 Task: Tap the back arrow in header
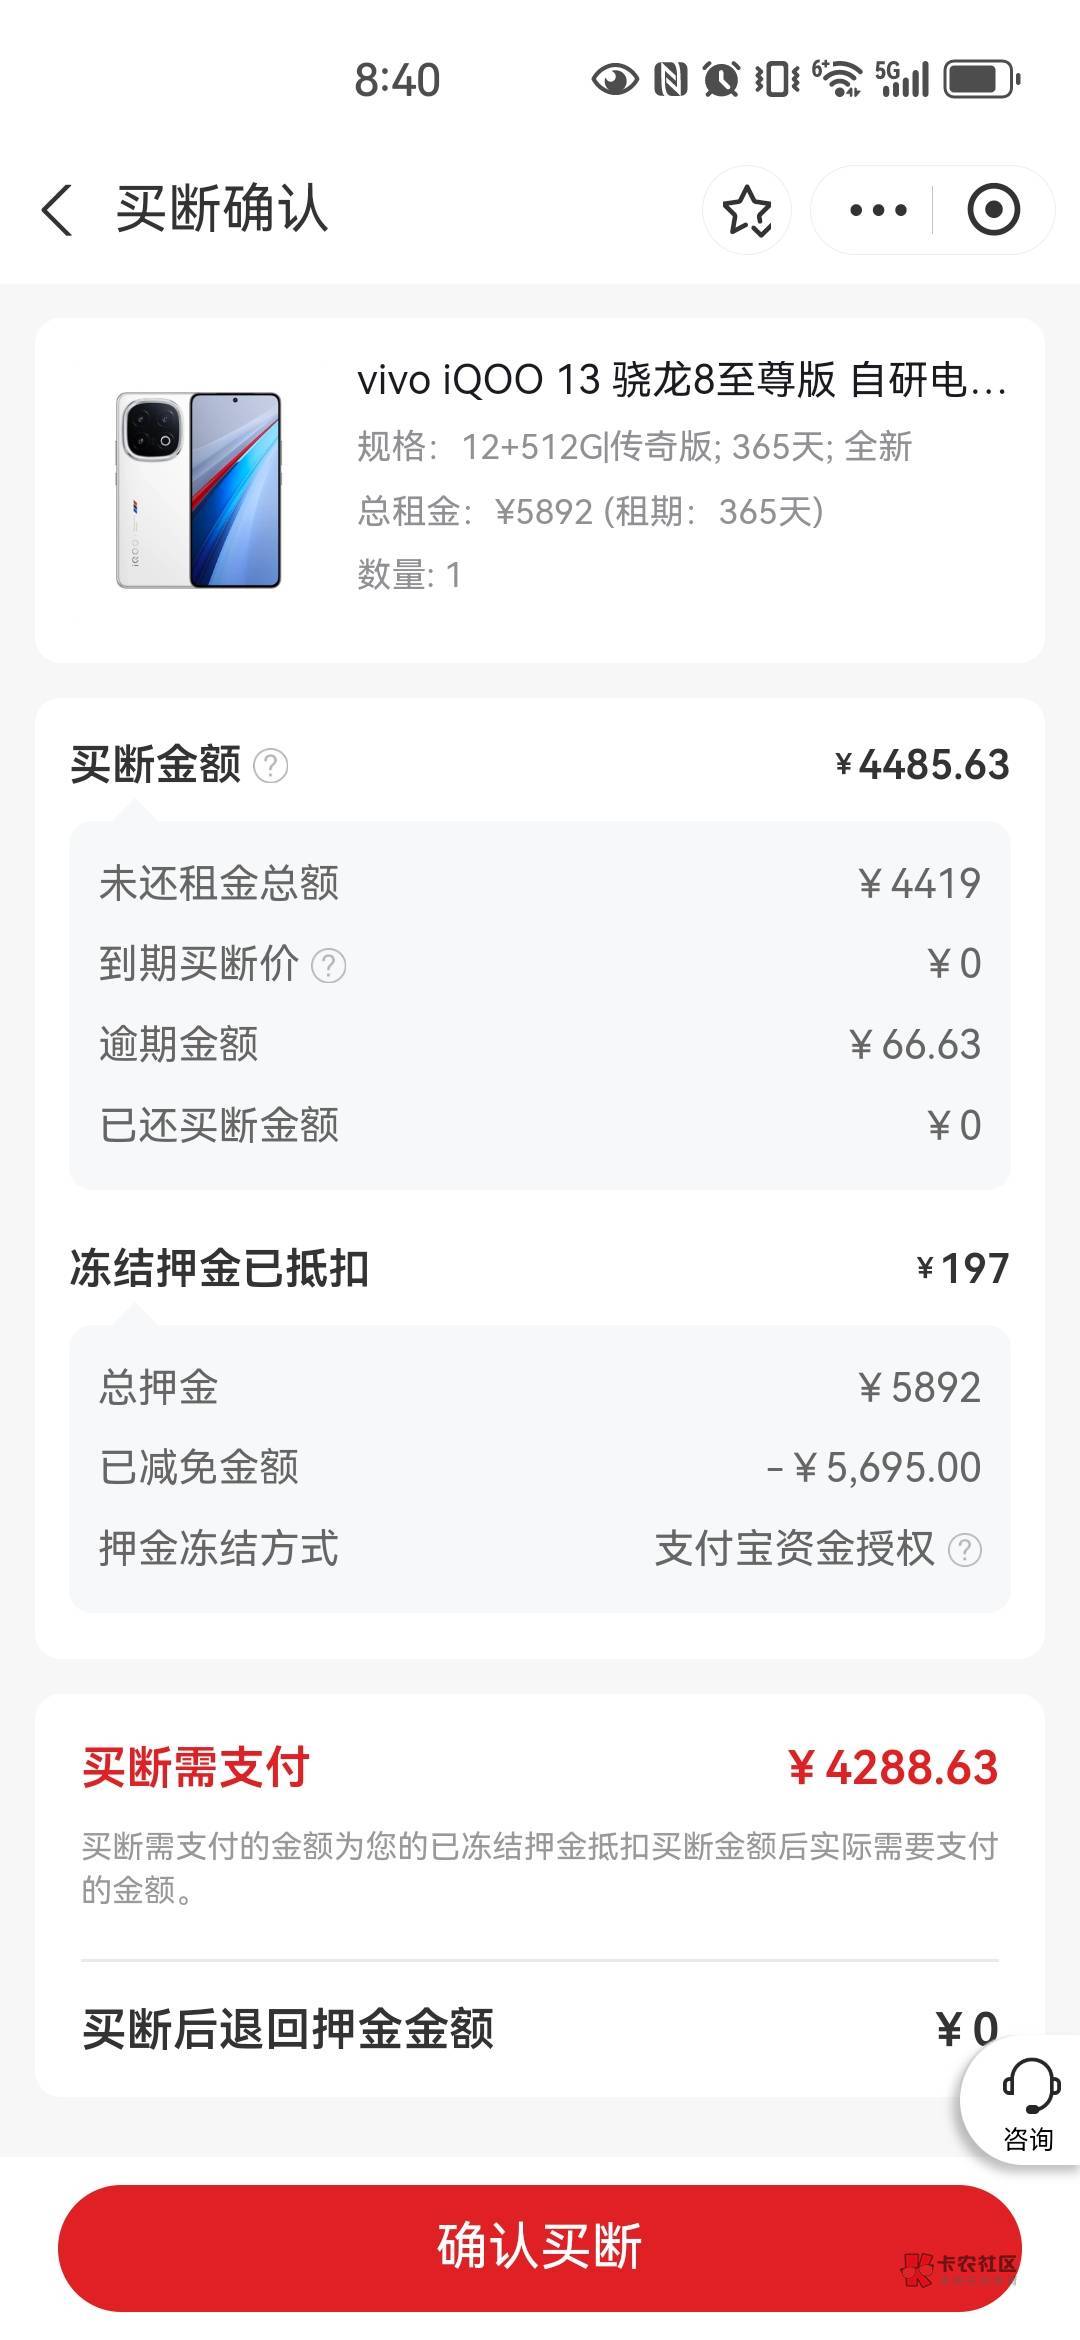(x=58, y=210)
